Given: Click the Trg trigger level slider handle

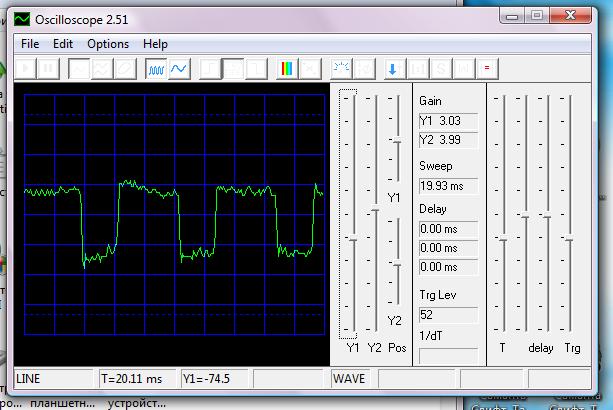Looking at the screenshot, I should 569,238.
